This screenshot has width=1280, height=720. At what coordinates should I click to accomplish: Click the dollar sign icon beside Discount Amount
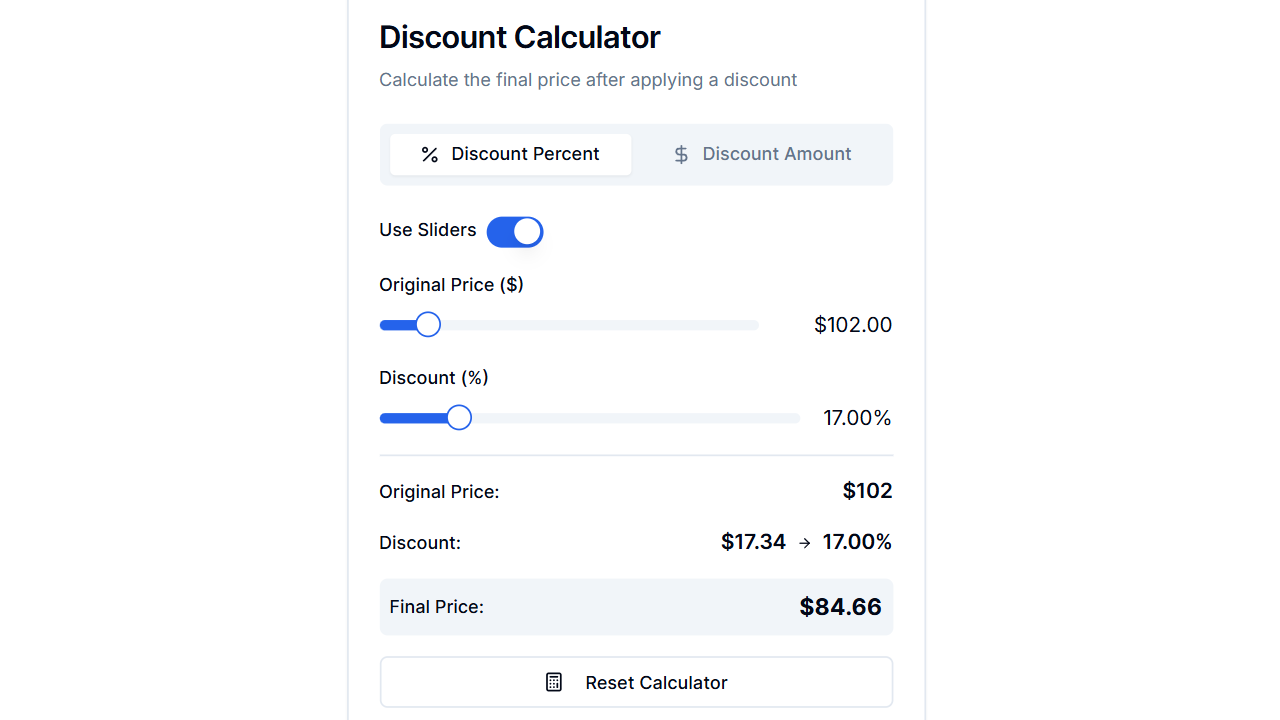(x=681, y=154)
